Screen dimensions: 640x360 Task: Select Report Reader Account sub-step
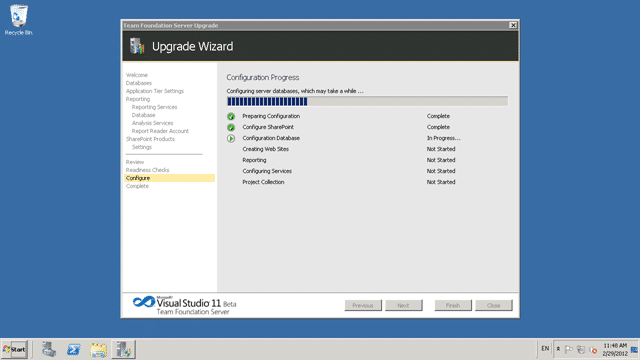pyautogui.click(x=160, y=131)
